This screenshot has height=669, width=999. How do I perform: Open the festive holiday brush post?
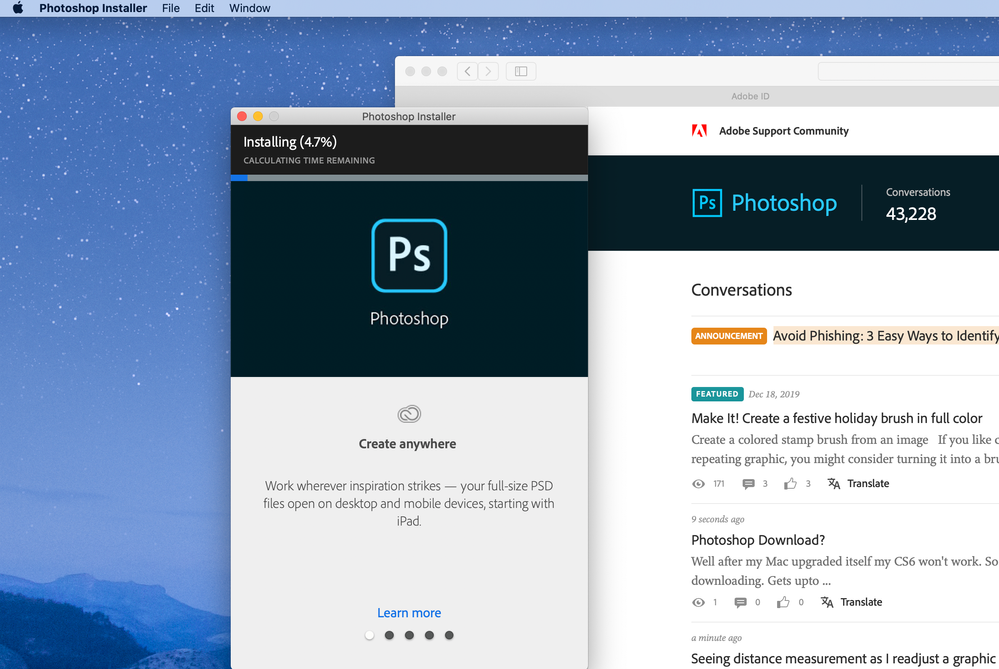click(x=837, y=419)
